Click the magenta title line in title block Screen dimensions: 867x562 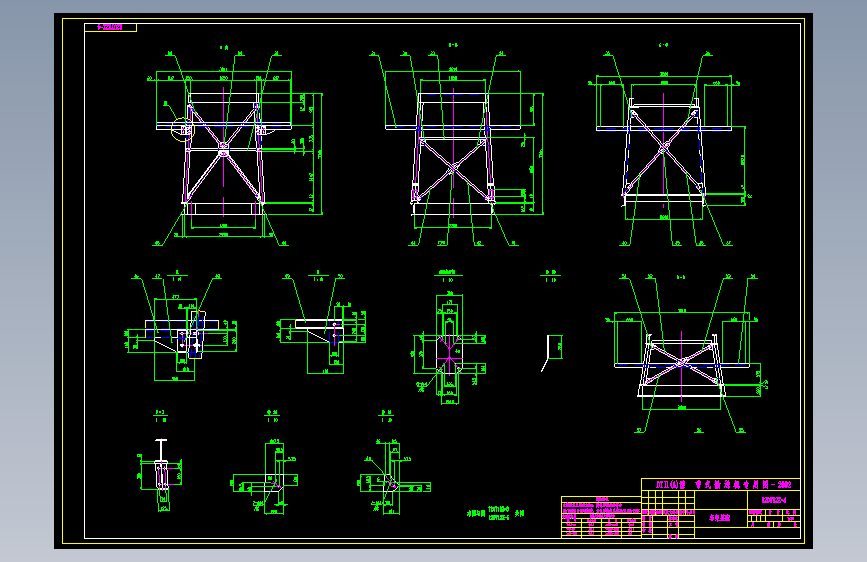(x=723, y=485)
